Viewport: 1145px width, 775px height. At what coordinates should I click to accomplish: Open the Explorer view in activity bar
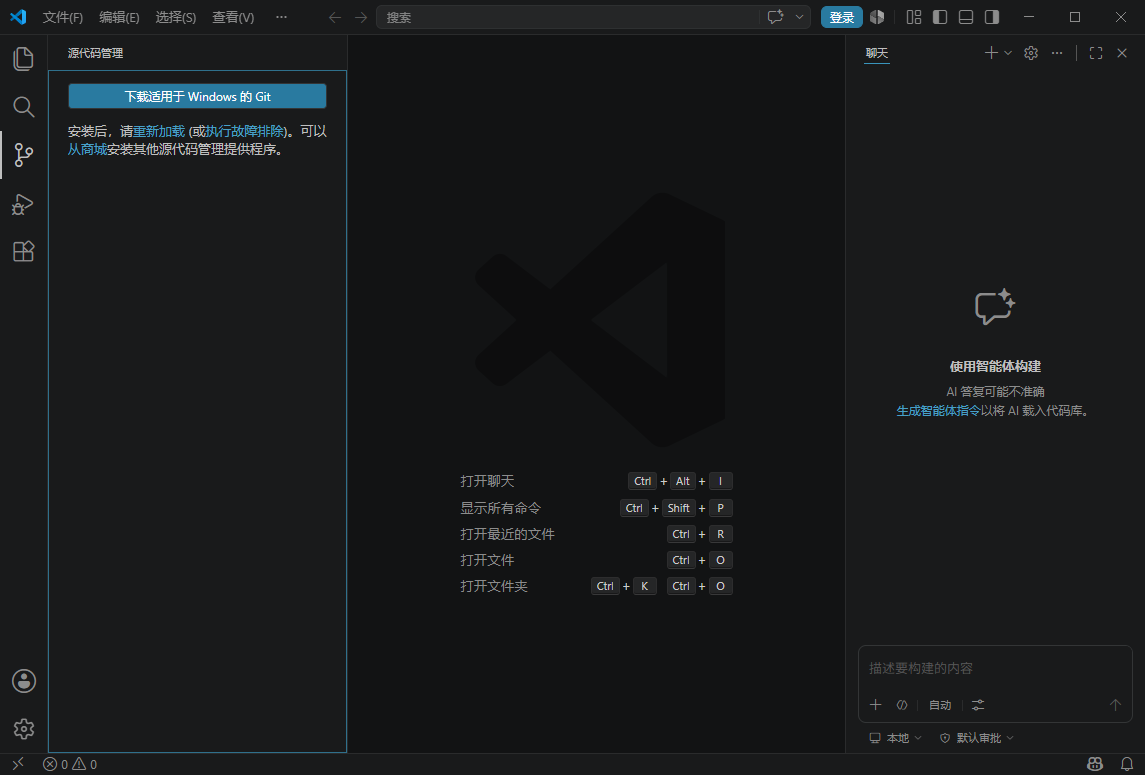(23, 58)
